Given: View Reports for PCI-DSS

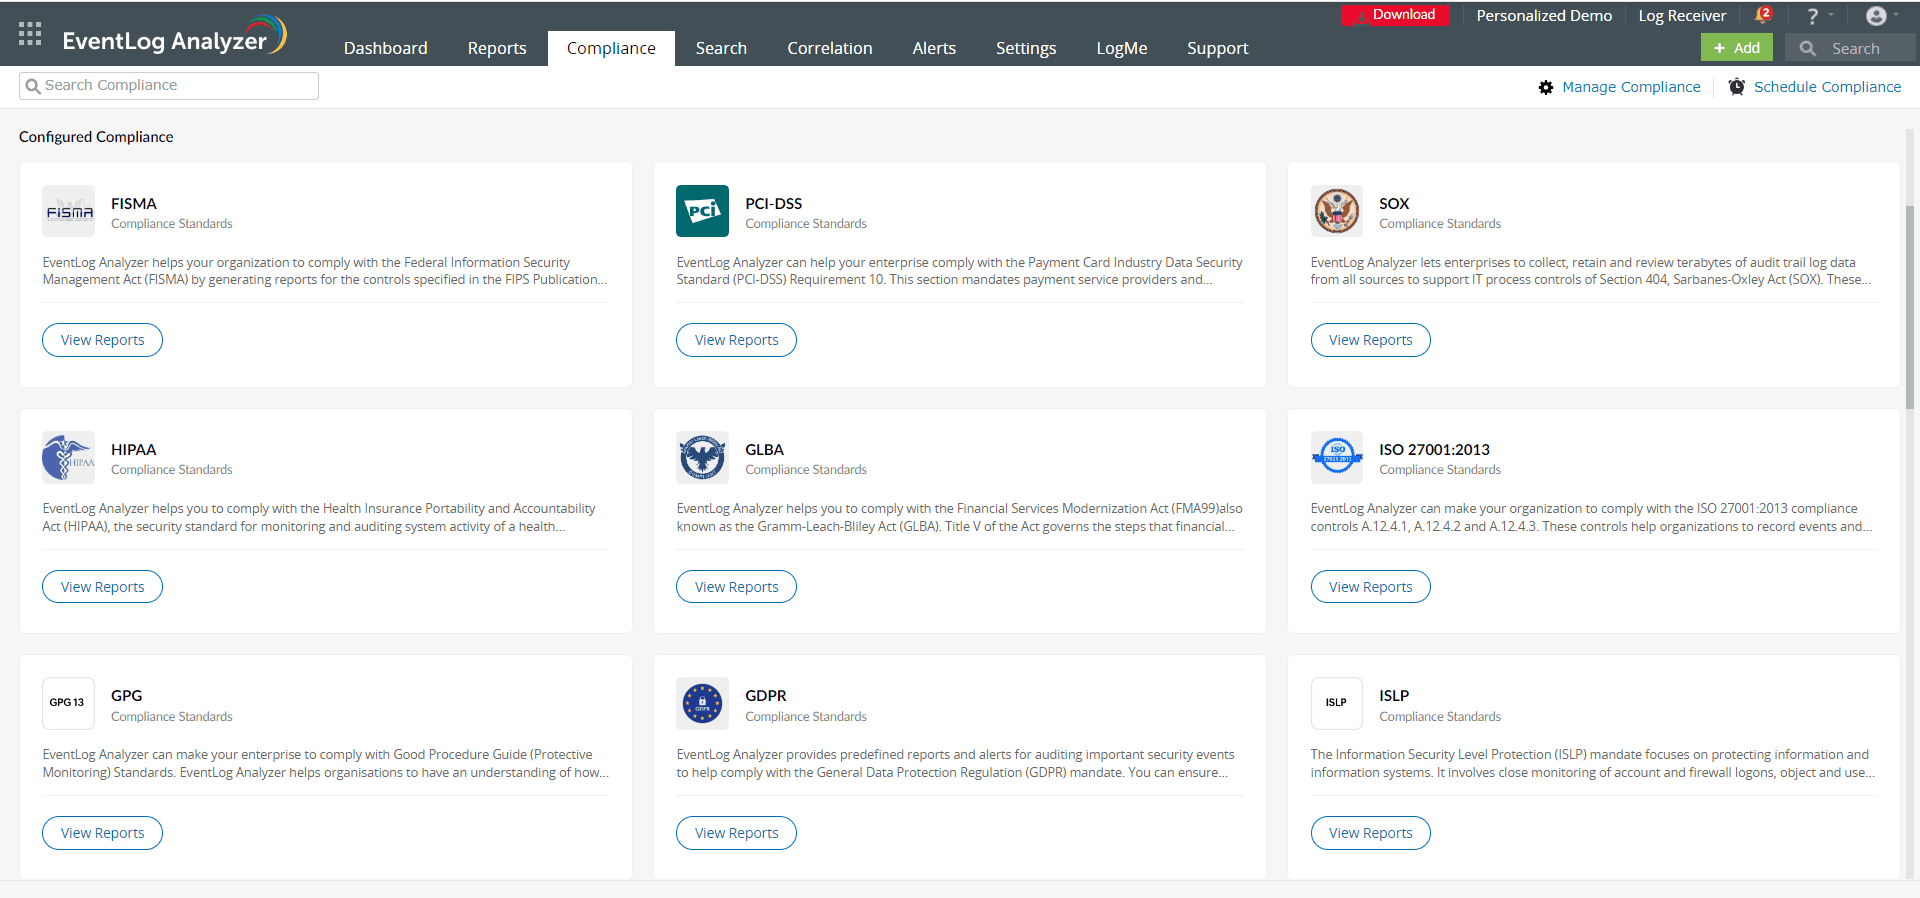Looking at the screenshot, I should point(736,340).
